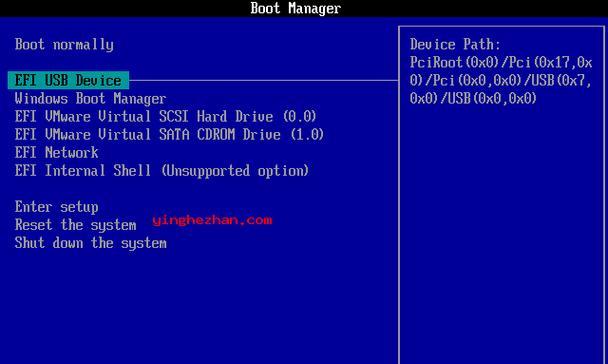The width and height of the screenshot is (608, 364).
Task: Choose Reset the system
Action: (x=76, y=225)
